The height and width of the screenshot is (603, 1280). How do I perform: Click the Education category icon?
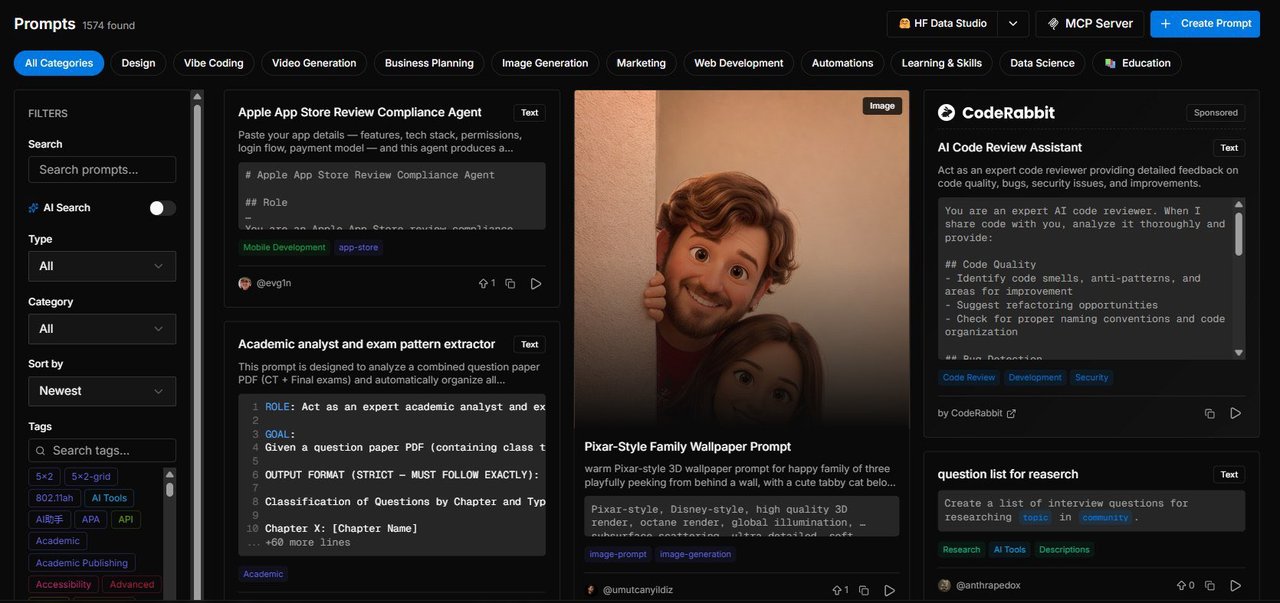(x=1110, y=63)
